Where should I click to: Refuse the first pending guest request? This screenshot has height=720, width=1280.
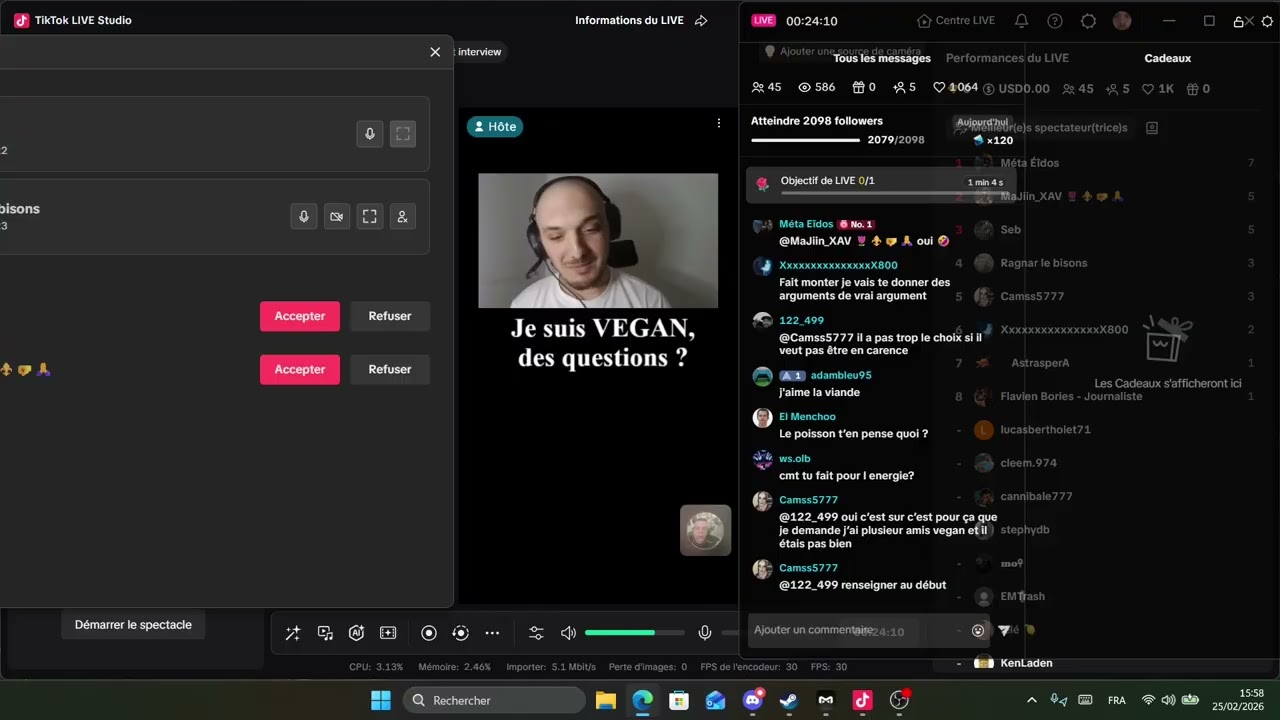[x=390, y=316]
